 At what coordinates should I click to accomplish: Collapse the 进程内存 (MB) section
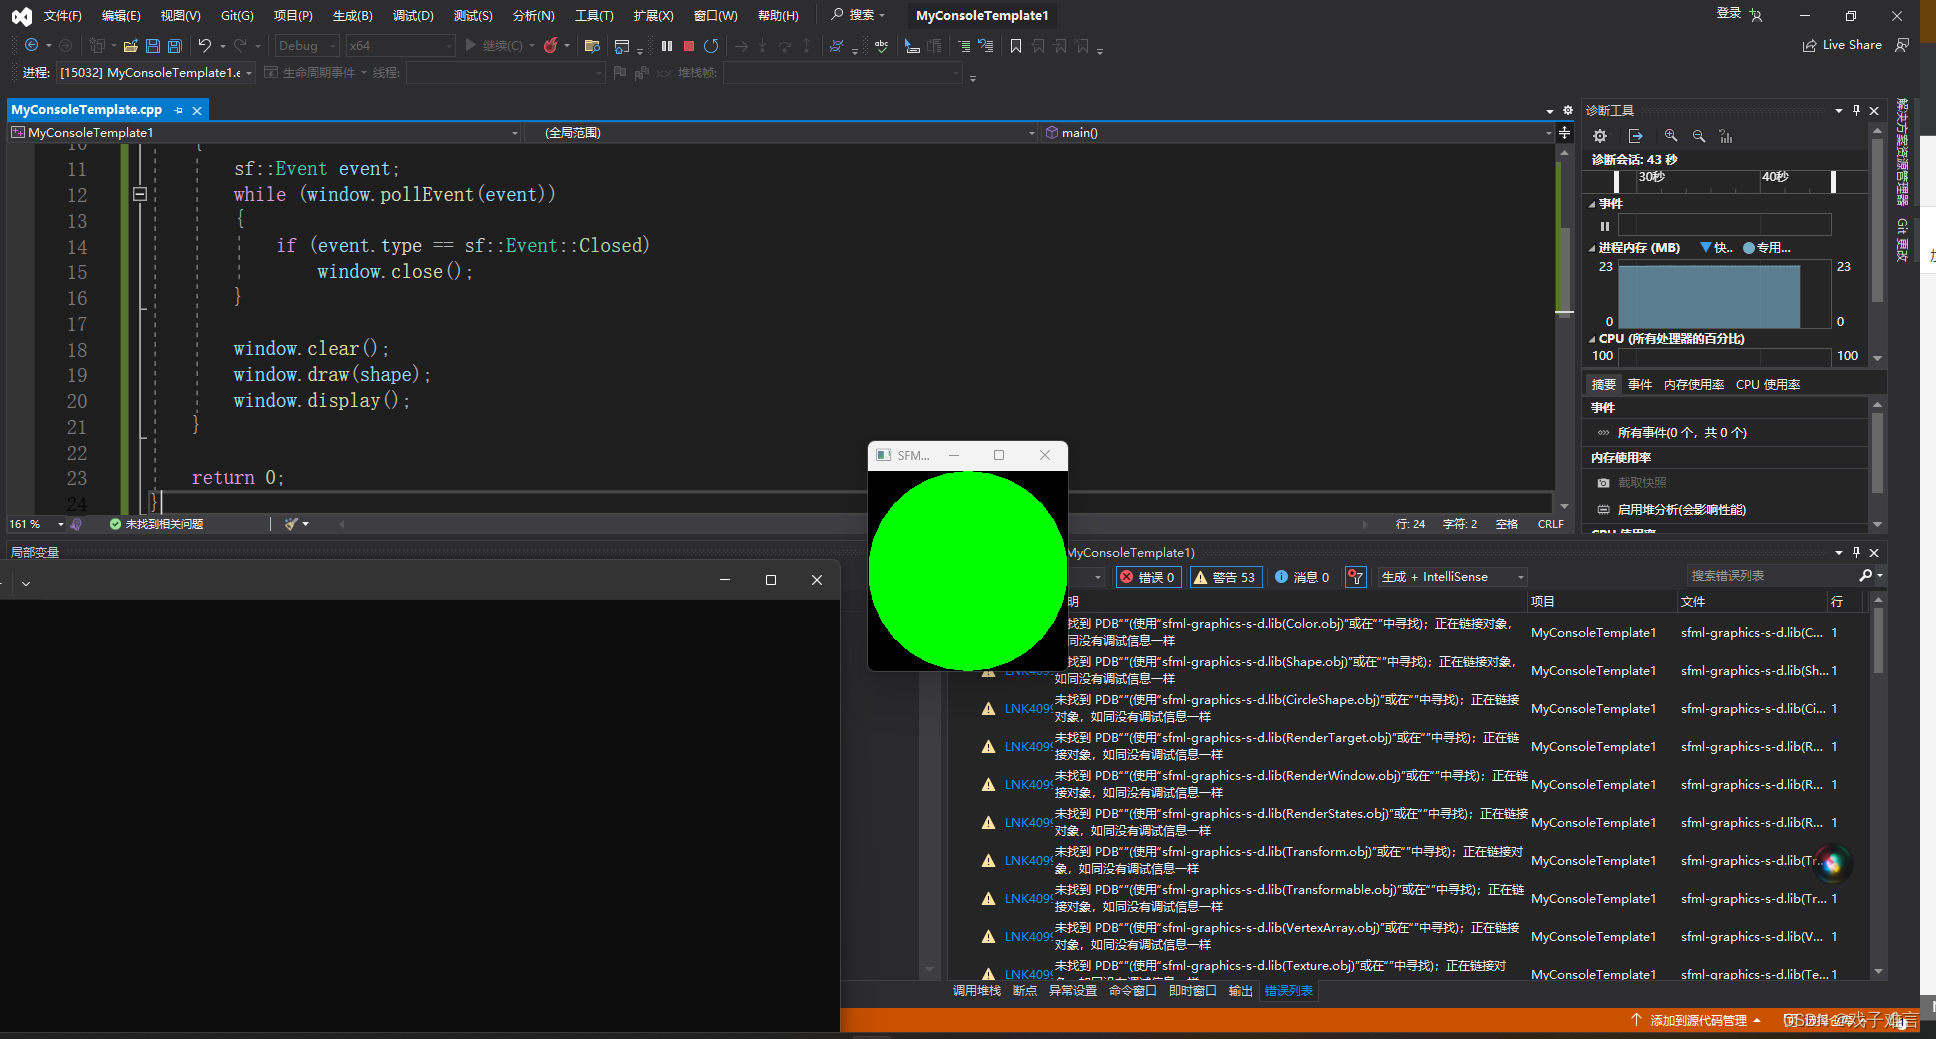point(1594,247)
